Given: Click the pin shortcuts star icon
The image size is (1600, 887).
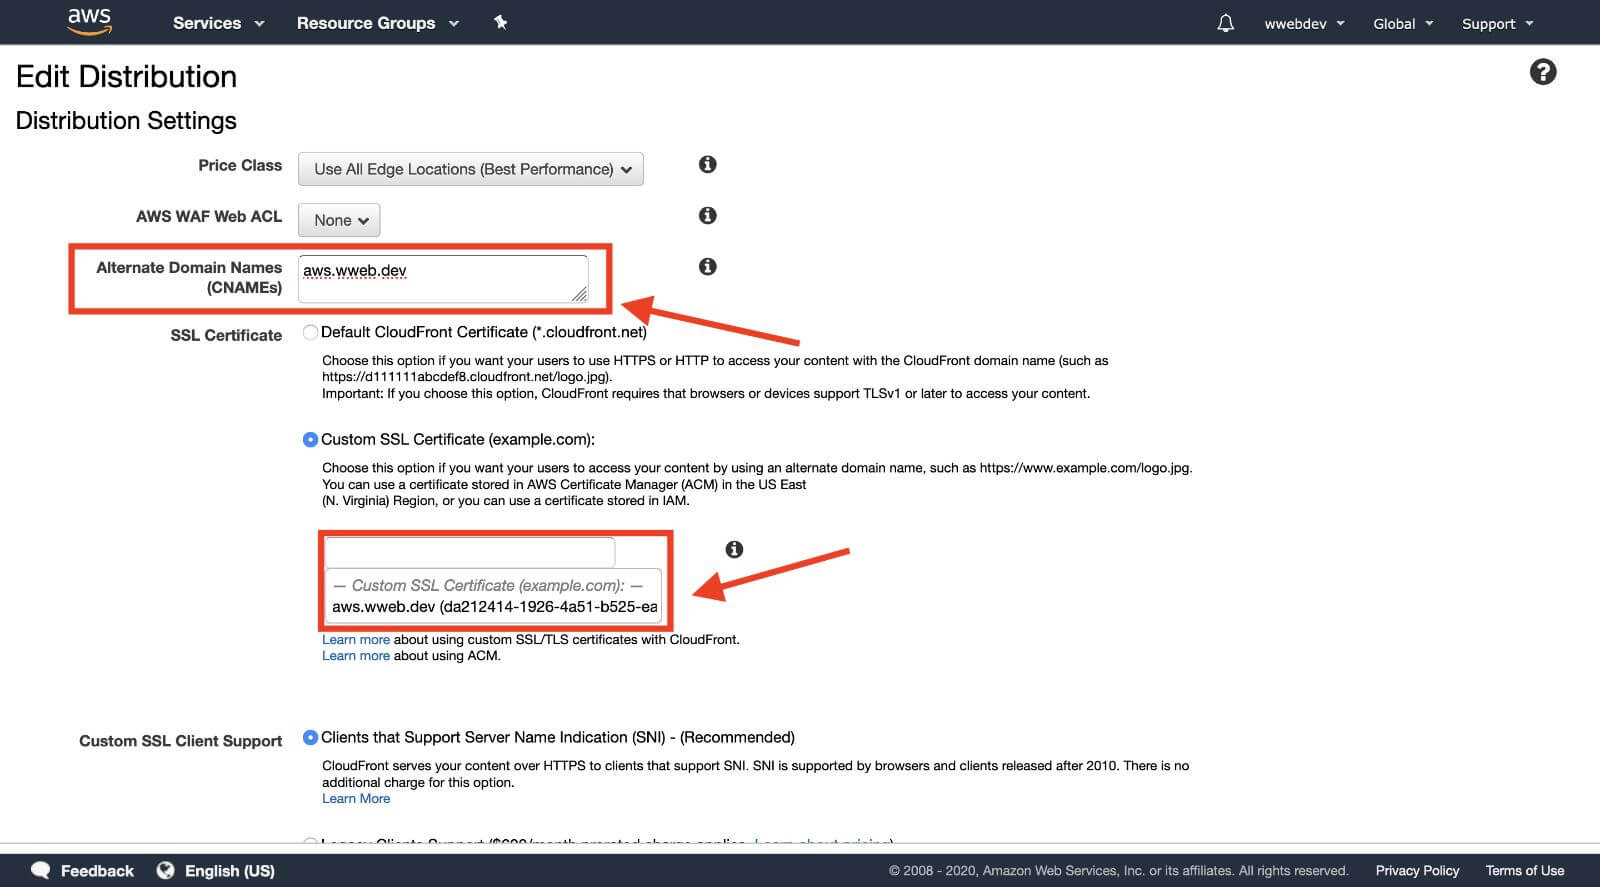Looking at the screenshot, I should pos(501,22).
